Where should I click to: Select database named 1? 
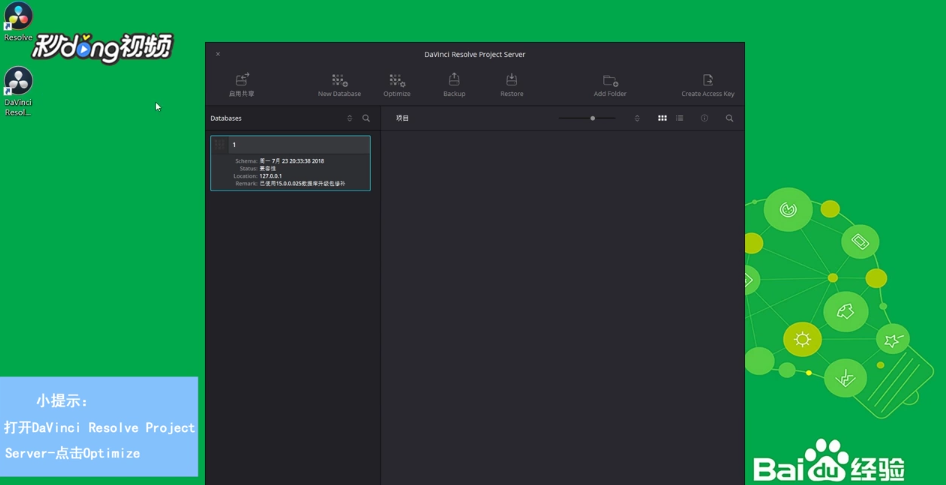click(x=290, y=163)
